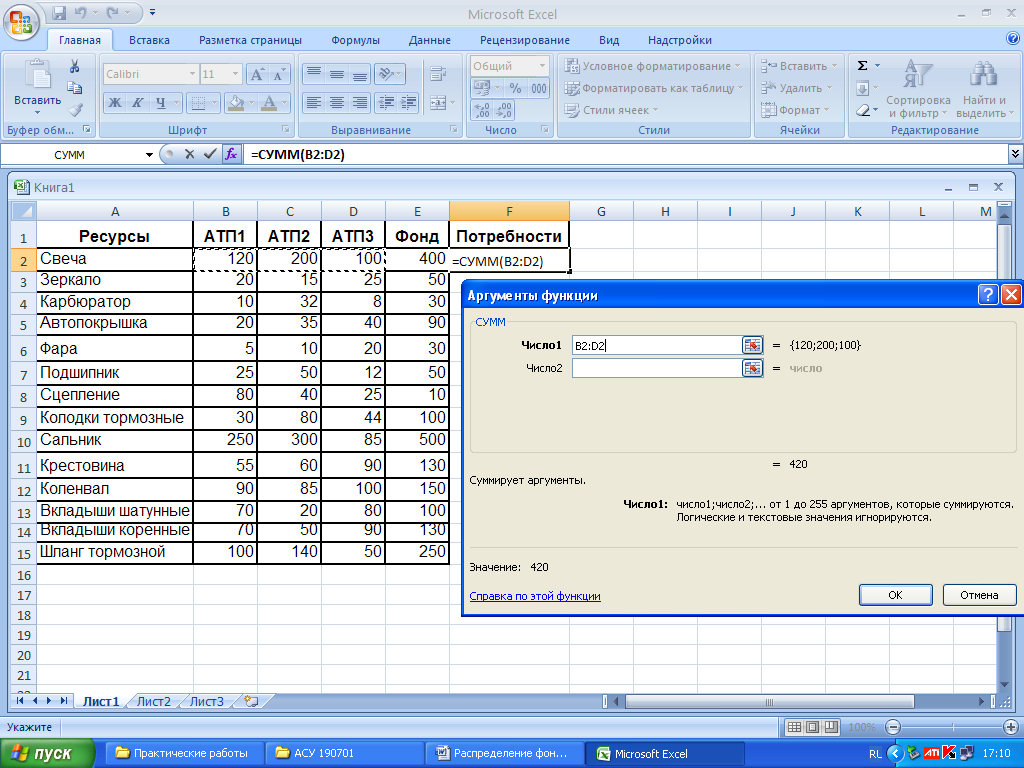This screenshot has width=1024, height=768.
Task: Click Increase Font Size icon
Action: pos(257,74)
